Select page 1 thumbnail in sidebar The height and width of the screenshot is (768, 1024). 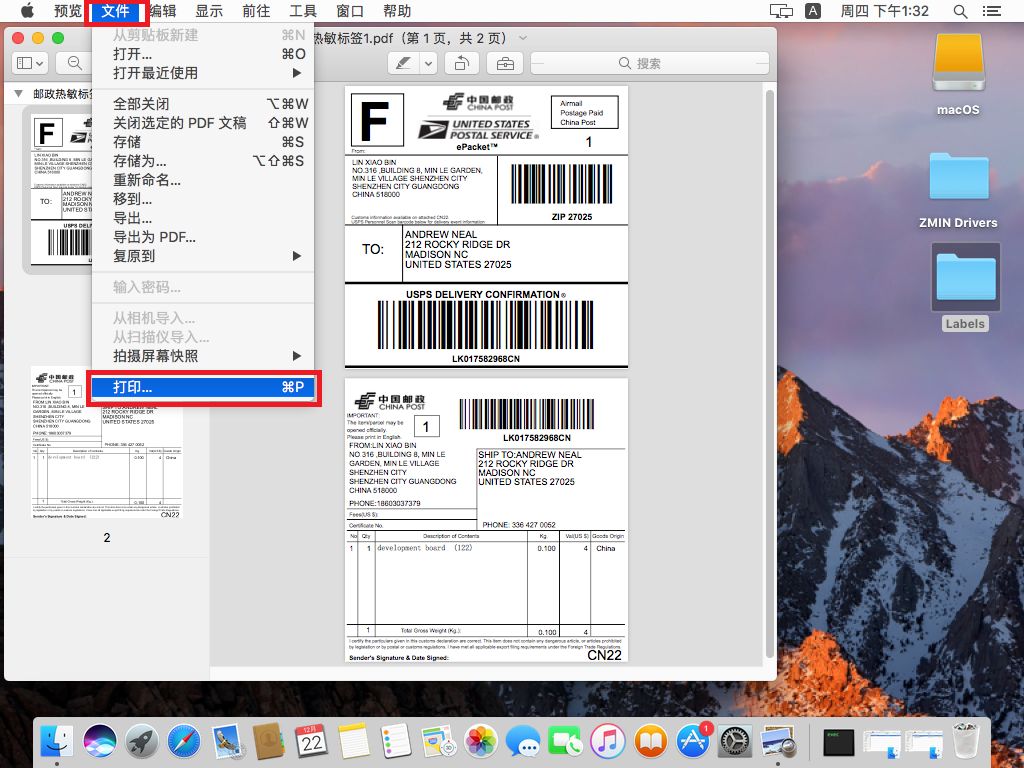59,190
